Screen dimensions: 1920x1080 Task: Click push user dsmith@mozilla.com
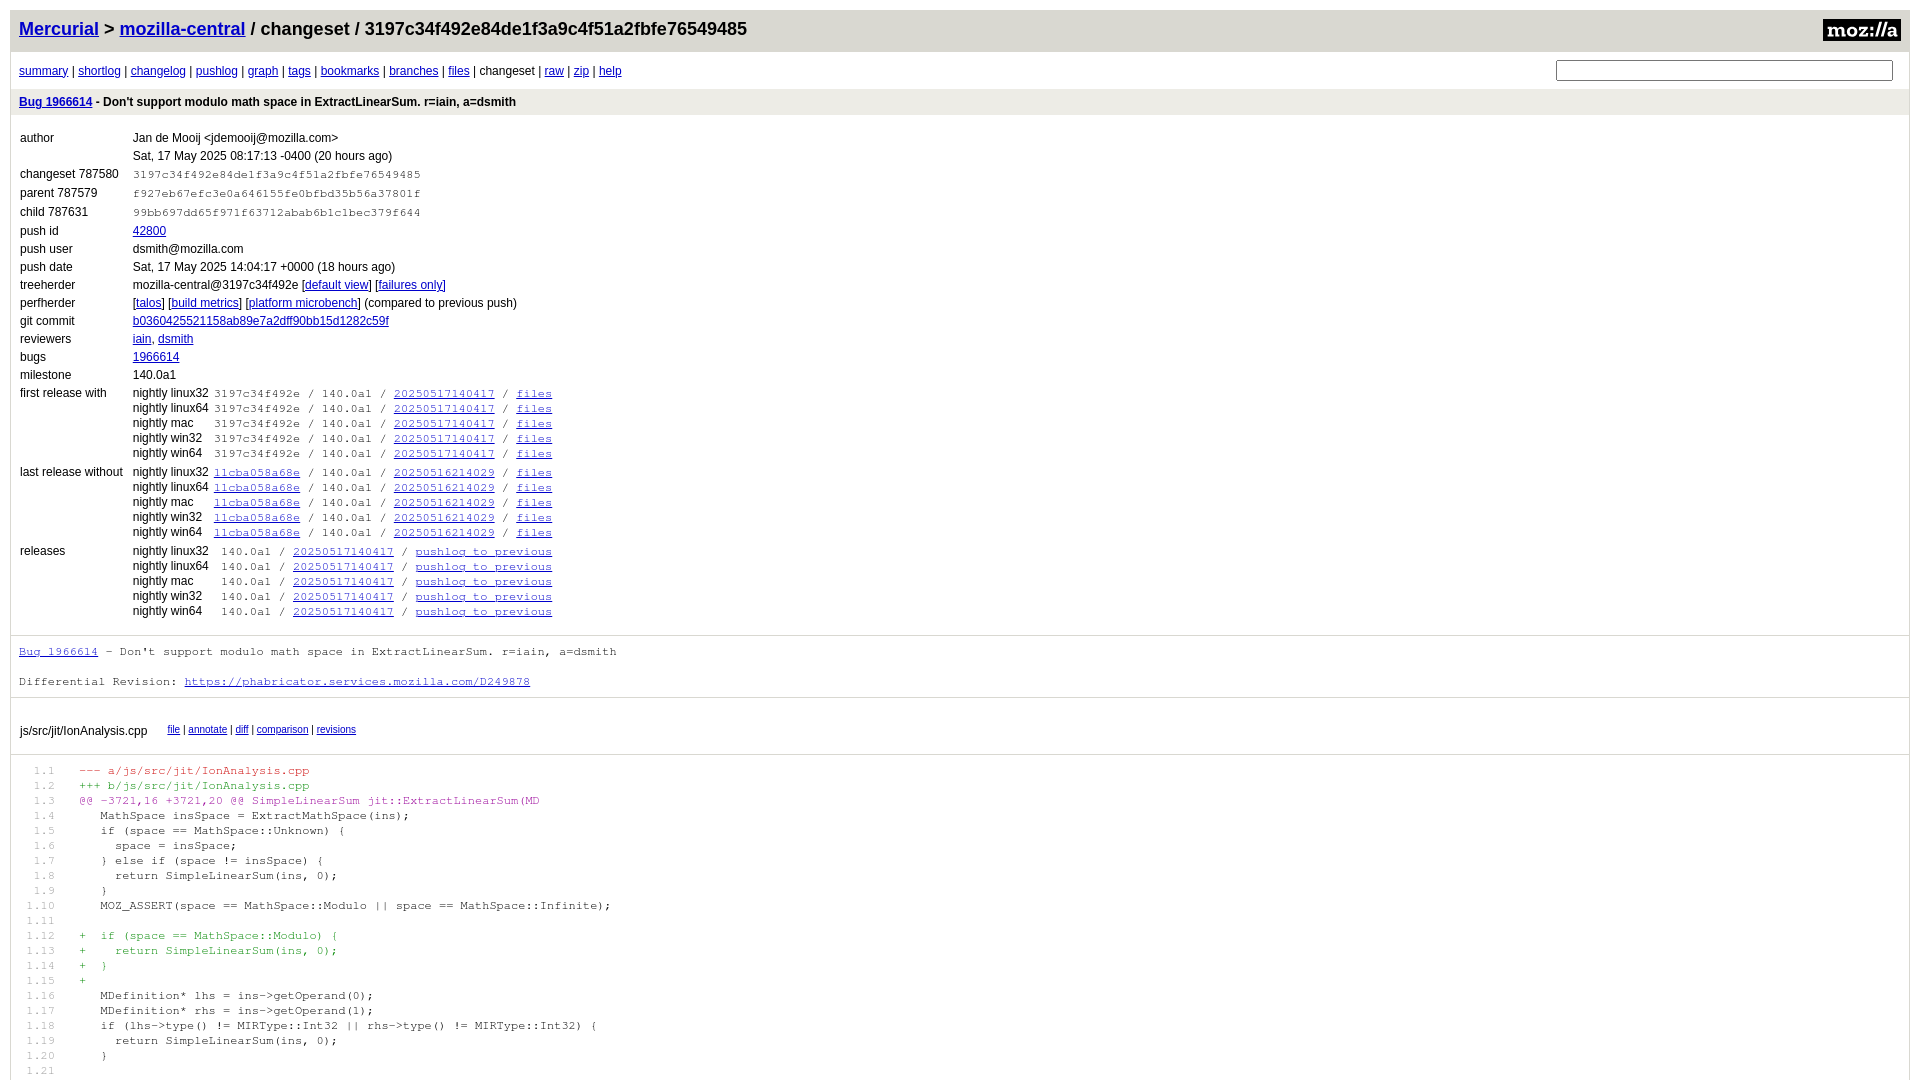[188, 249]
